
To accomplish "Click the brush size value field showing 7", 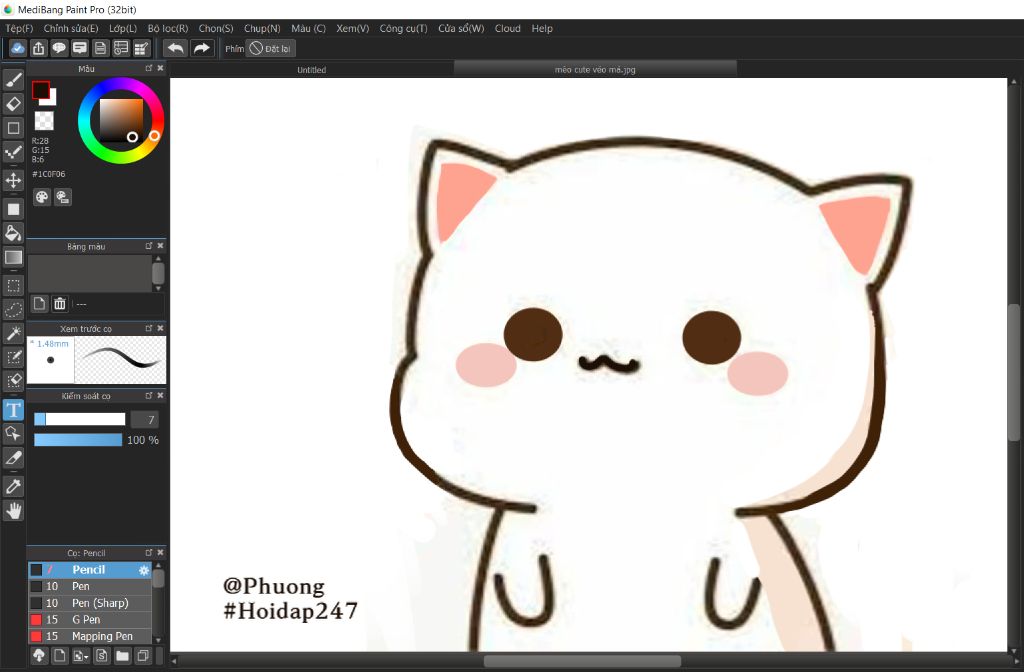I will [144, 420].
